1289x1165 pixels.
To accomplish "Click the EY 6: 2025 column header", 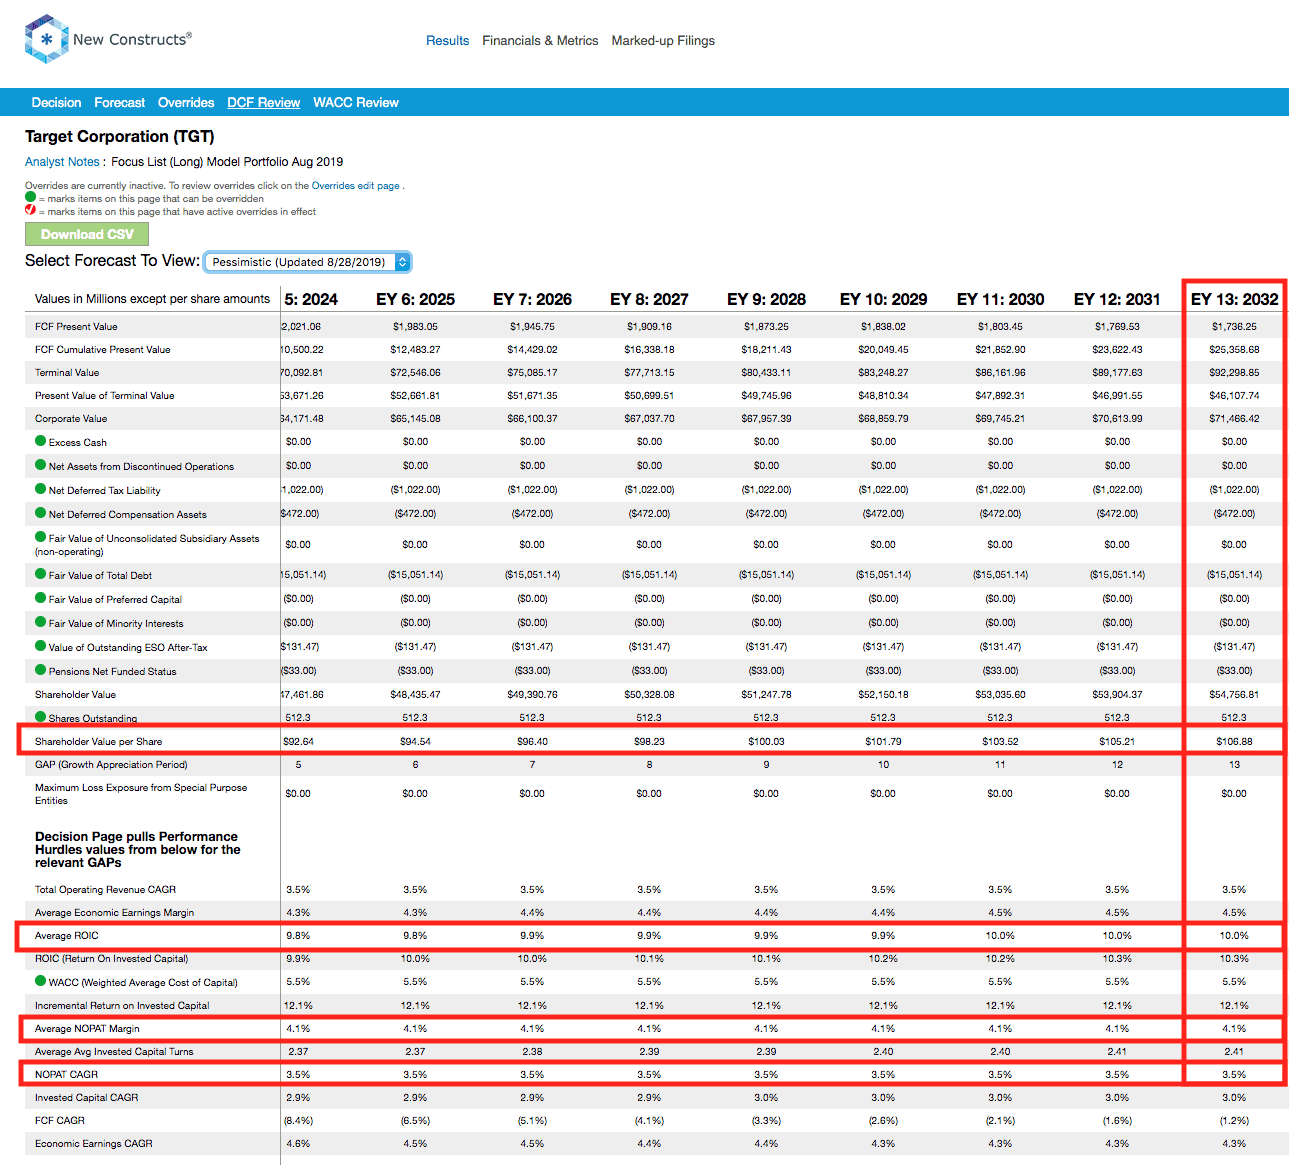I will point(415,299).
